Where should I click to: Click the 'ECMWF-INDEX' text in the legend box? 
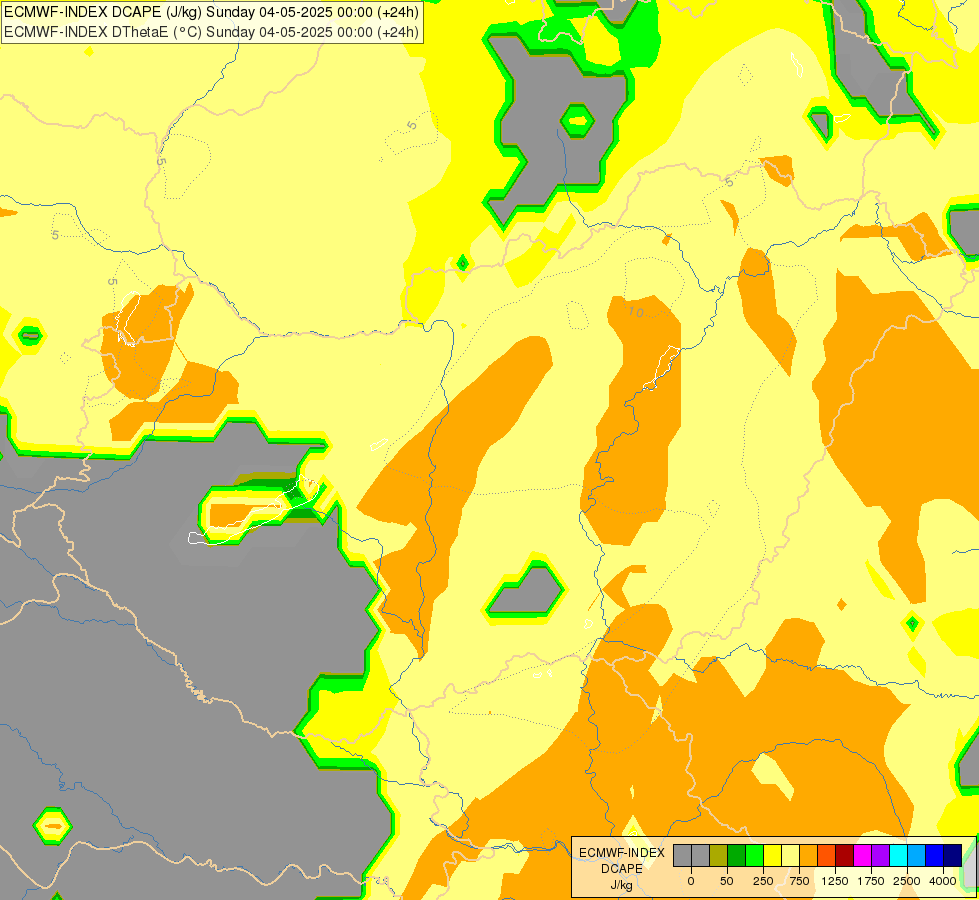click(x=622, y=853)
